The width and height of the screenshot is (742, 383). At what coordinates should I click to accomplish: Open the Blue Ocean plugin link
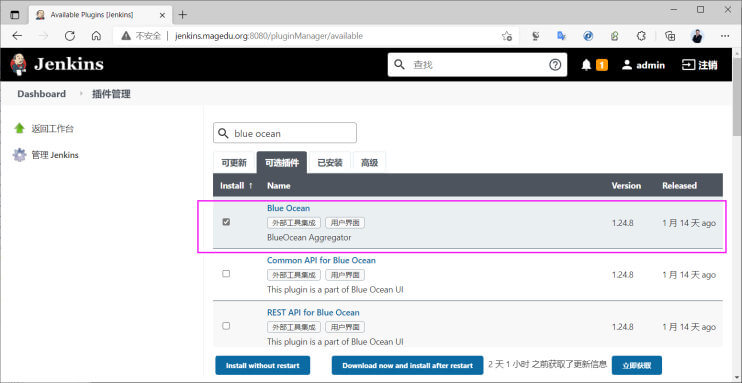289,208
